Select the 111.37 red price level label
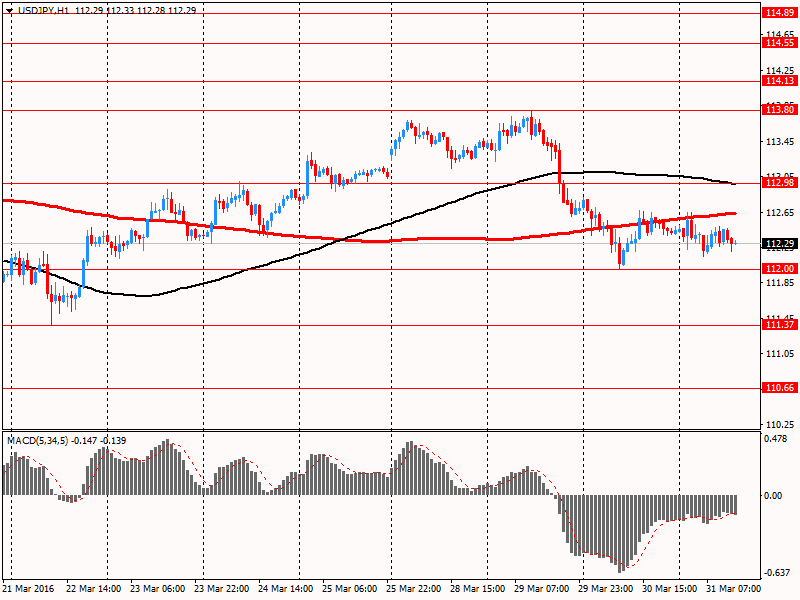The image size is (800, 600). click(x=780, y=324)
